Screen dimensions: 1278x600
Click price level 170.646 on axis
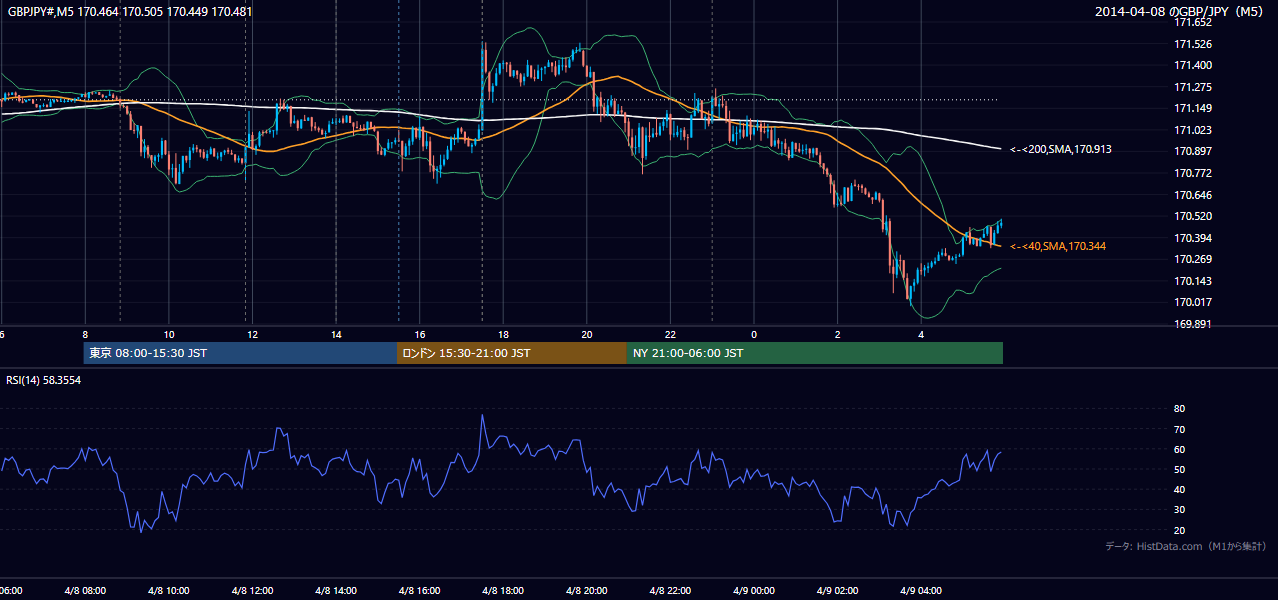tap(1192, 195)
